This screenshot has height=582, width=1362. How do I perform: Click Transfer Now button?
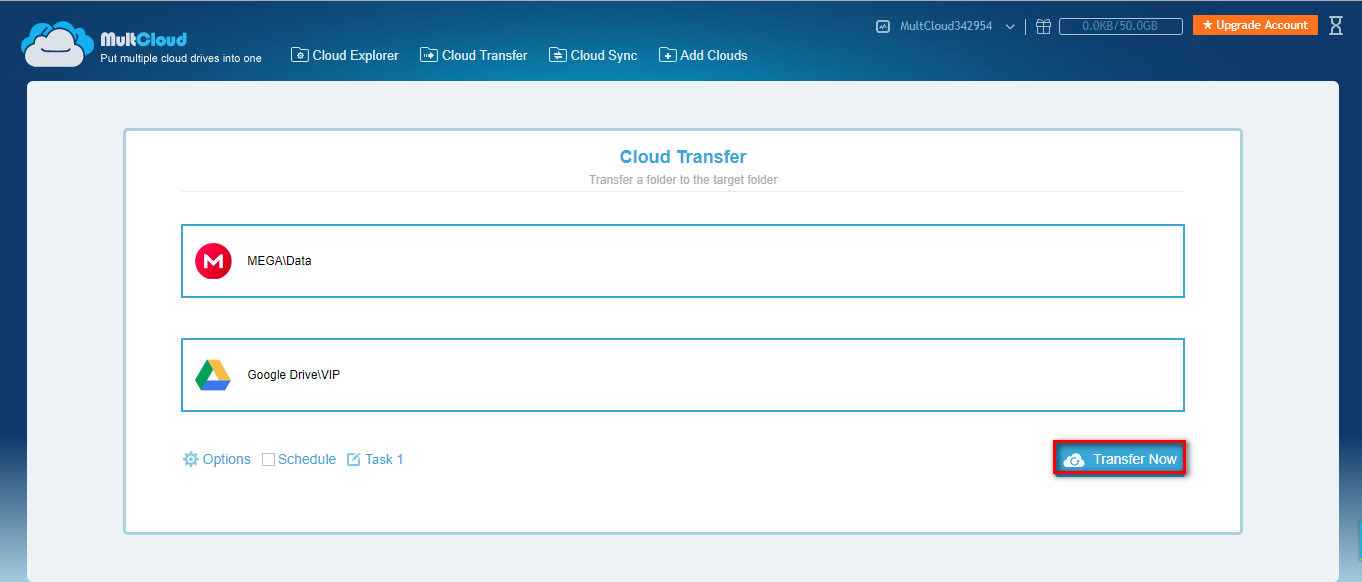pyautogui.click(x=1120, y=459)
